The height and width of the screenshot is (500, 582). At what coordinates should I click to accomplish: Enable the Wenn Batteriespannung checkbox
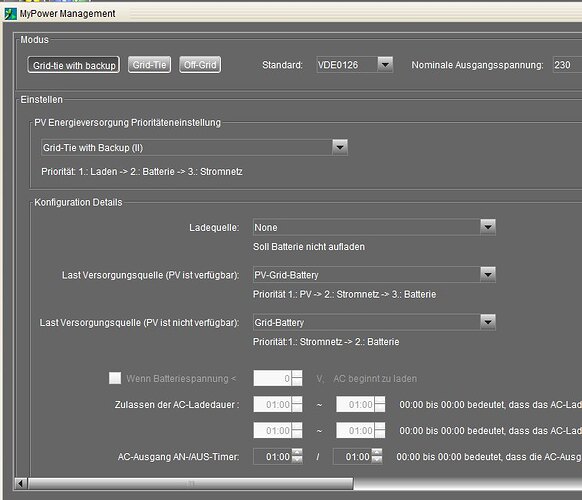coord(115,378)
